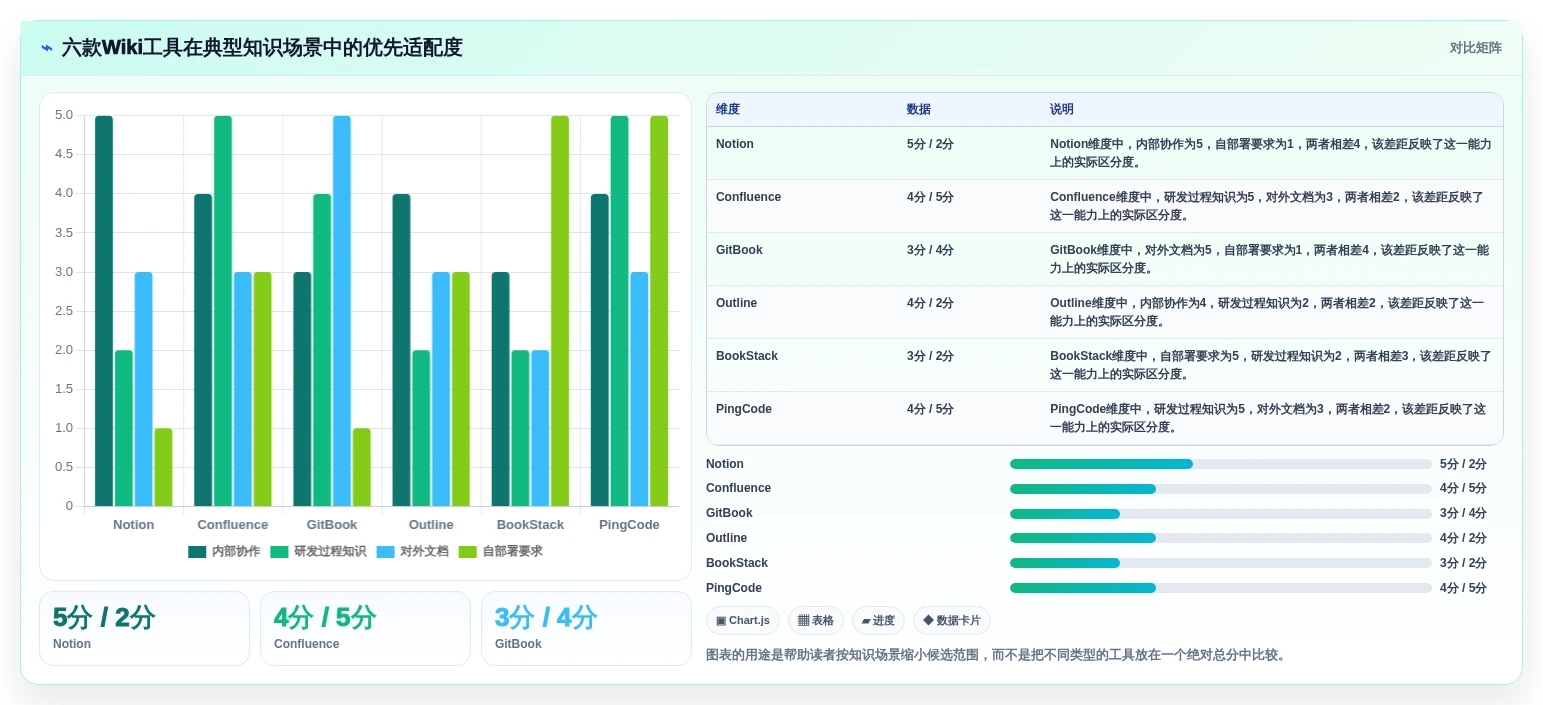
Task: Open the Confluence 4分 / 5分 data card
Action: tap(365, 628)
